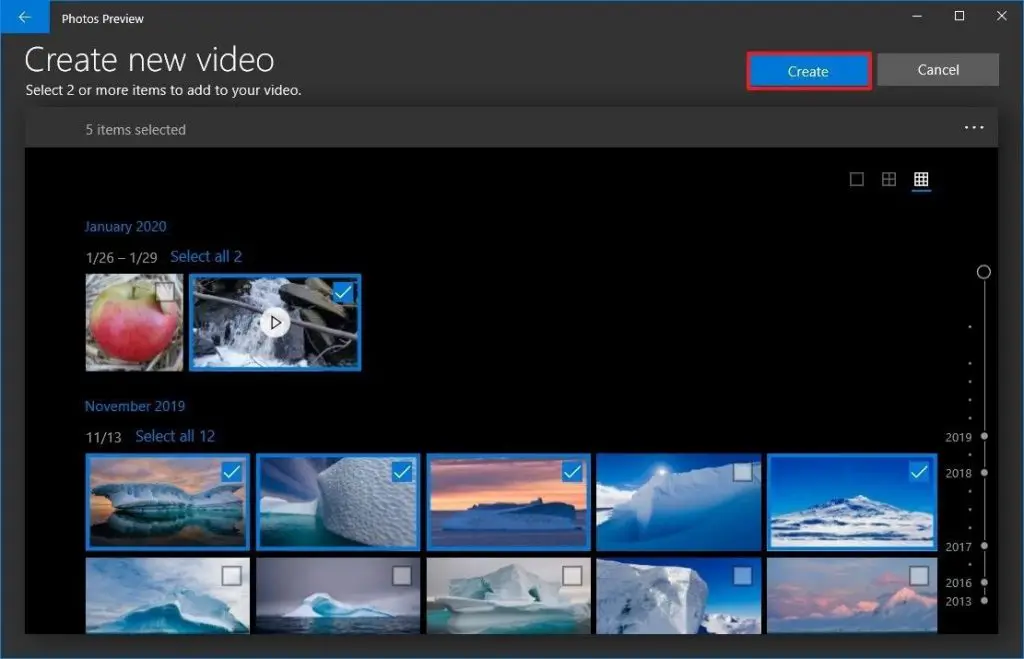This screenshot has width=1024, height=659.
Task: Check the teal iceberg gray sky photo
Action: pyautogui.click(x=572, y=575)
